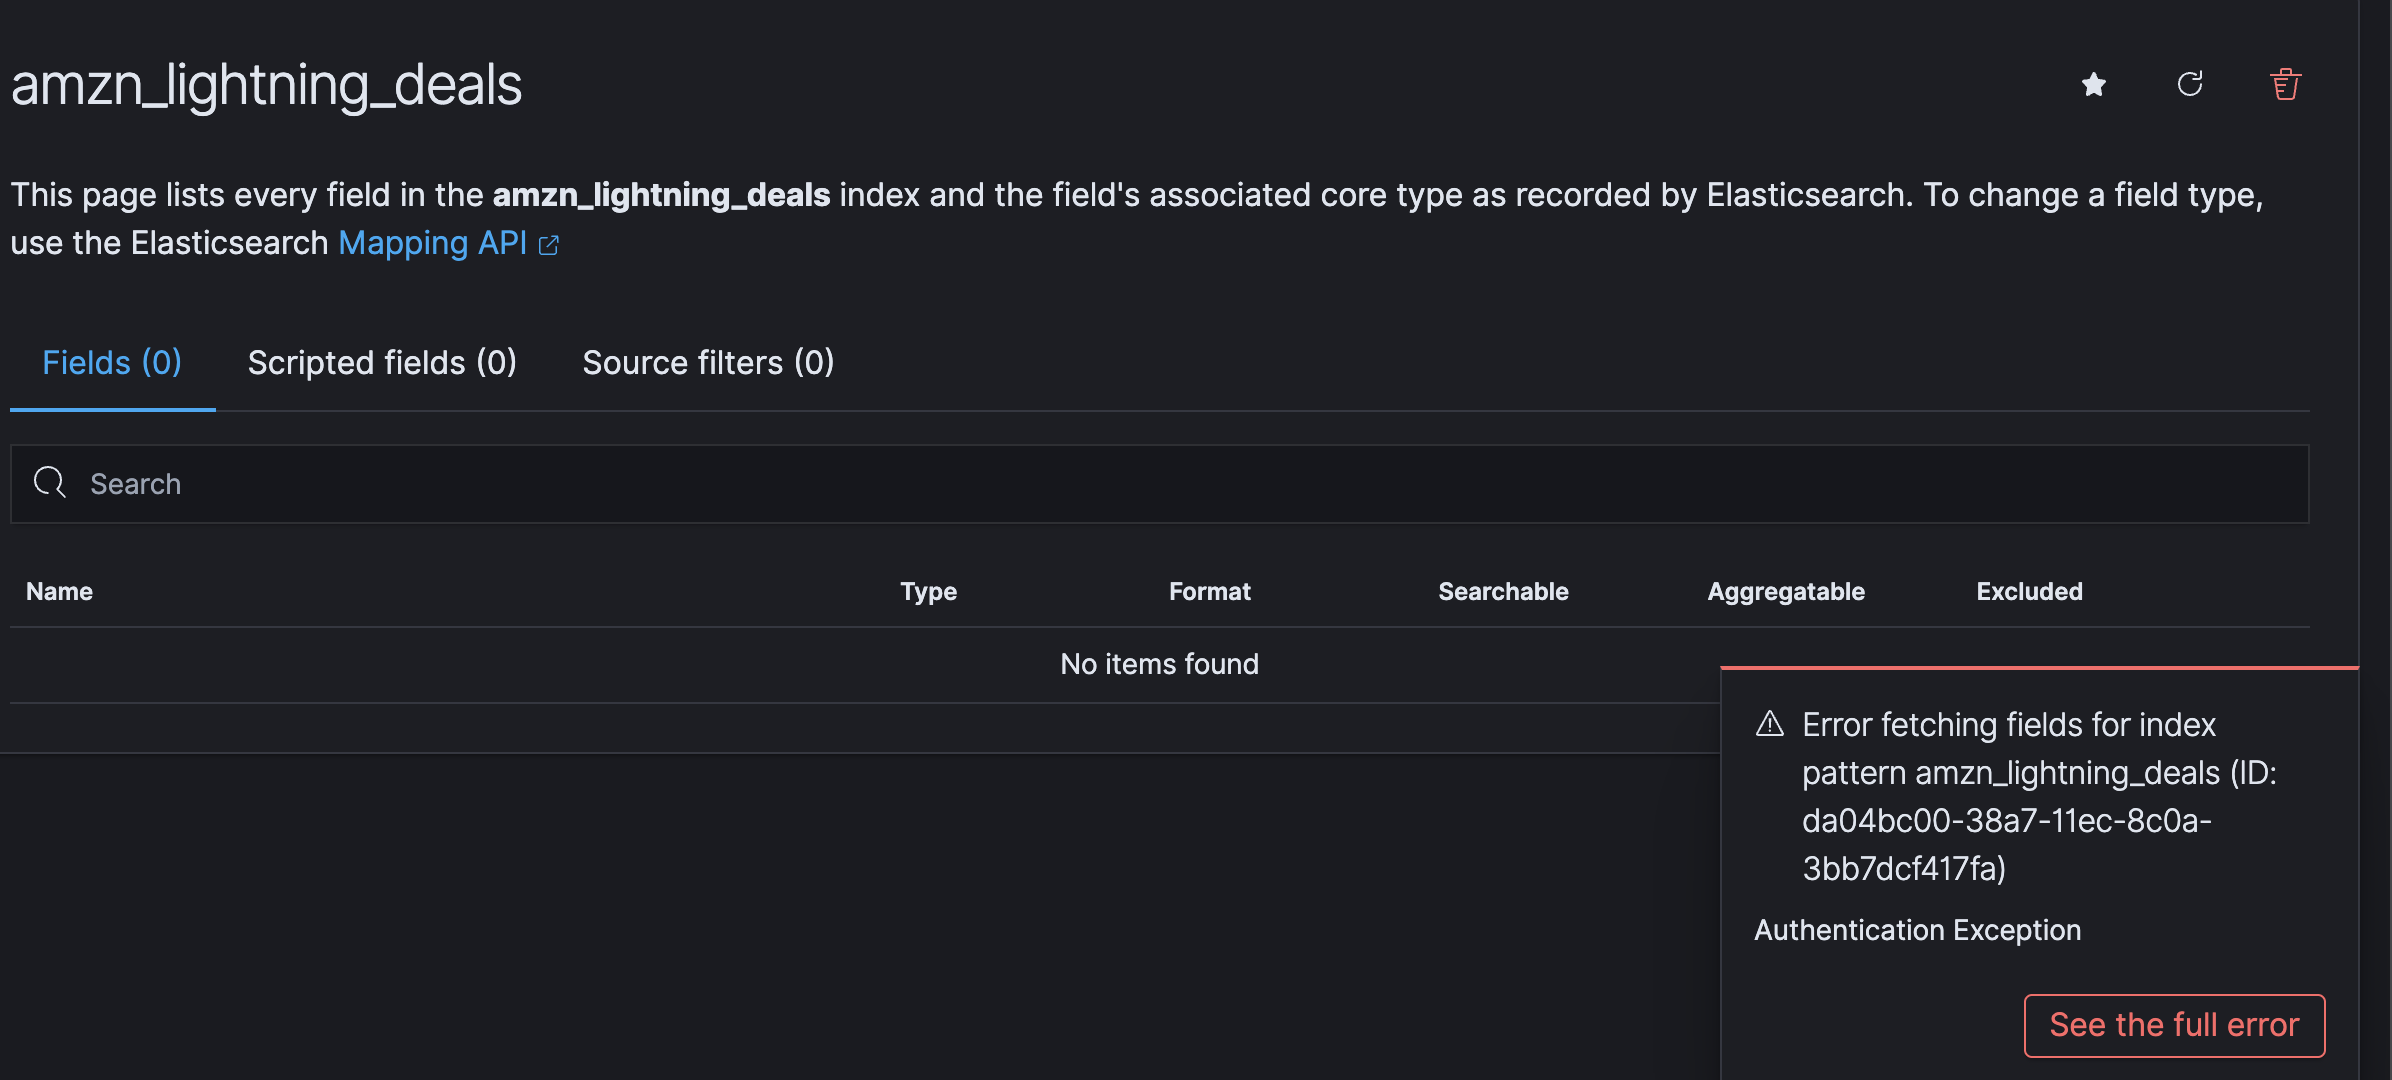Click the search magnifier icon
Image resolution: width=2392 pixels, height=1080 pixels.
pos(49,483)
